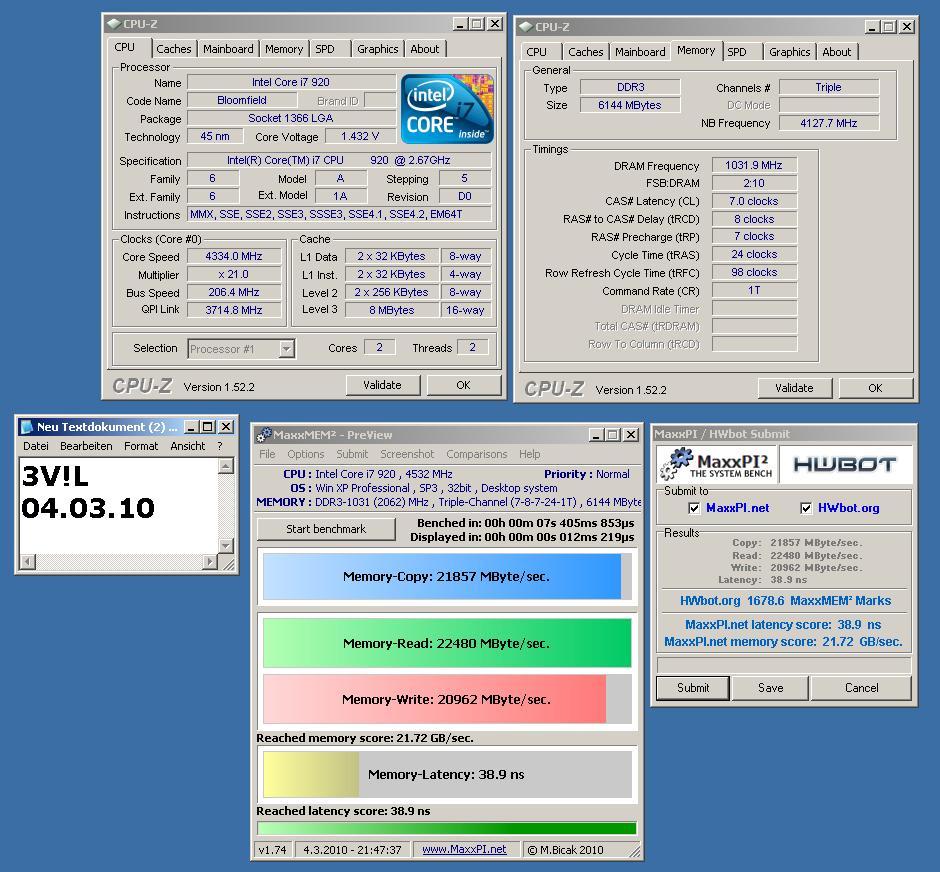Click the Intel Core i7 inside logo
Screen dimensions: 940x872
[x=447, y=108]
